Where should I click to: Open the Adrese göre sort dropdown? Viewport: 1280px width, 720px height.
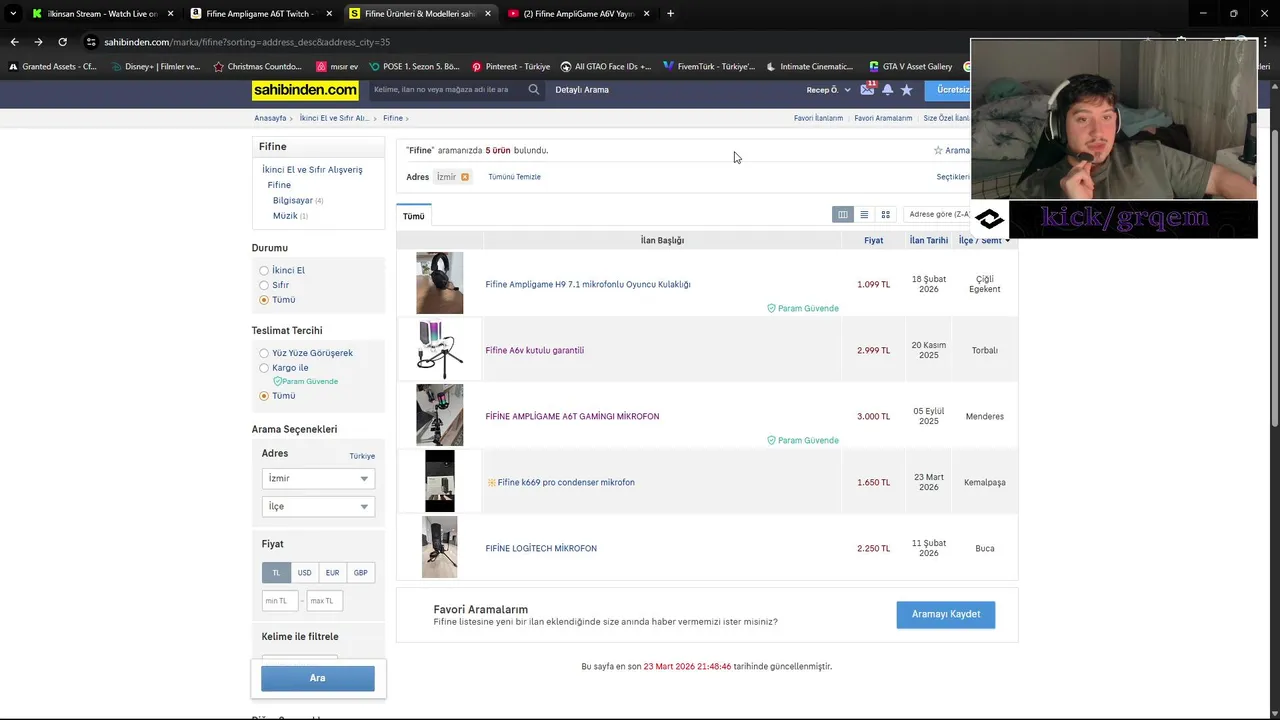click(938, 214)
